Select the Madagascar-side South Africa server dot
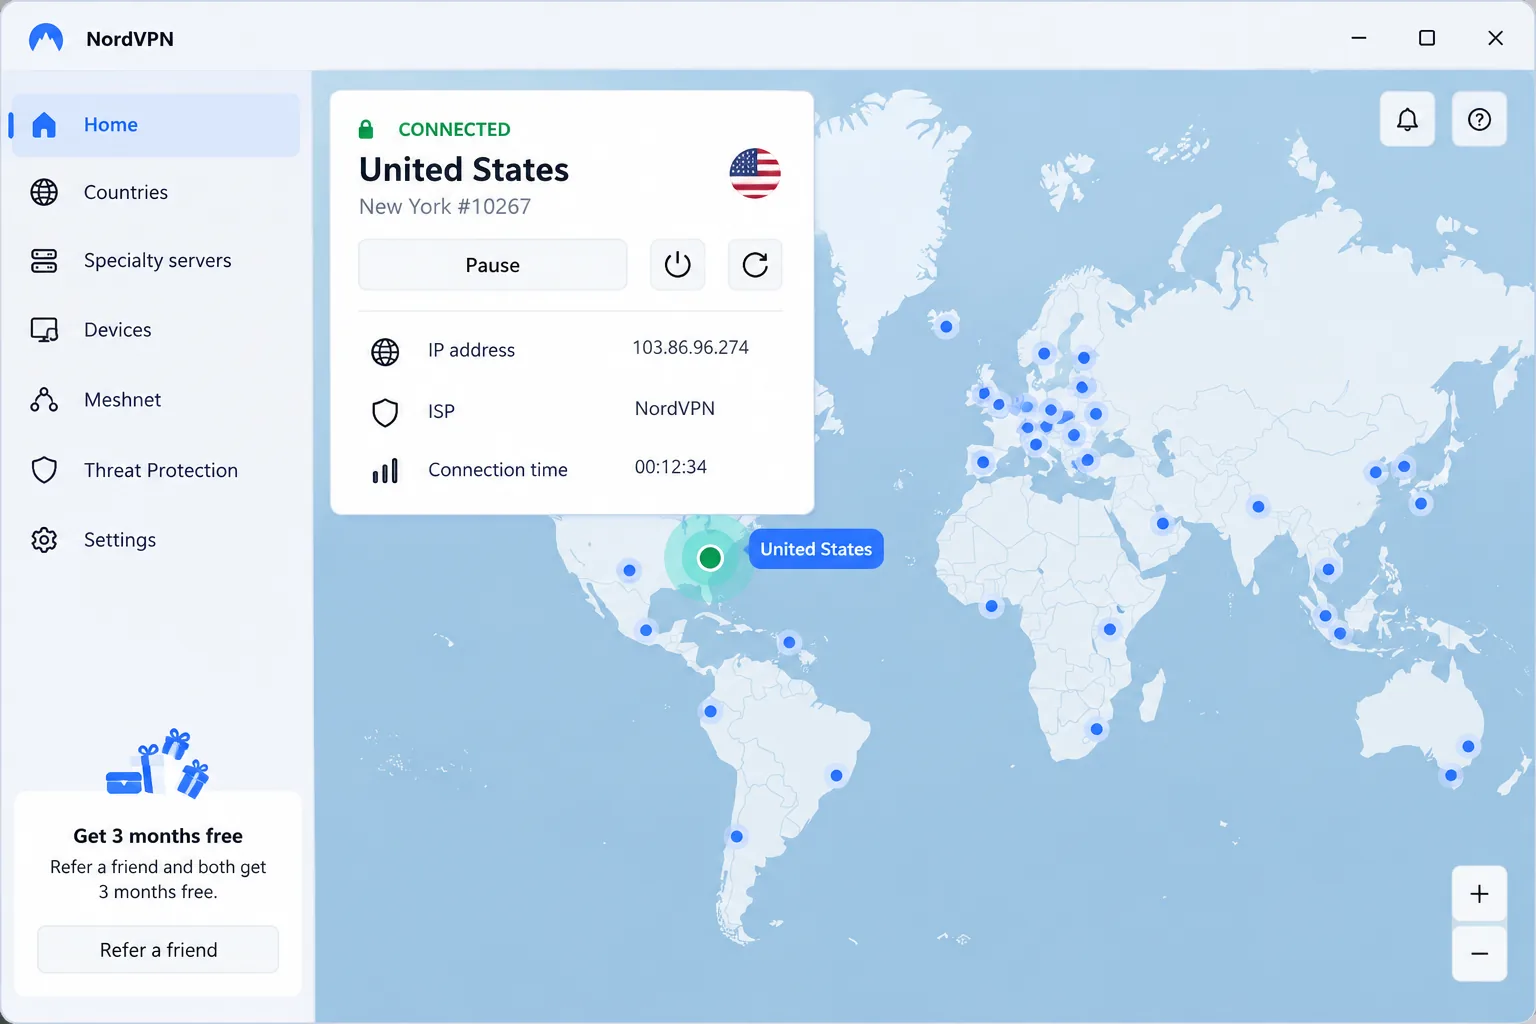The image size is (1536, 1024). coord(1096,729)
